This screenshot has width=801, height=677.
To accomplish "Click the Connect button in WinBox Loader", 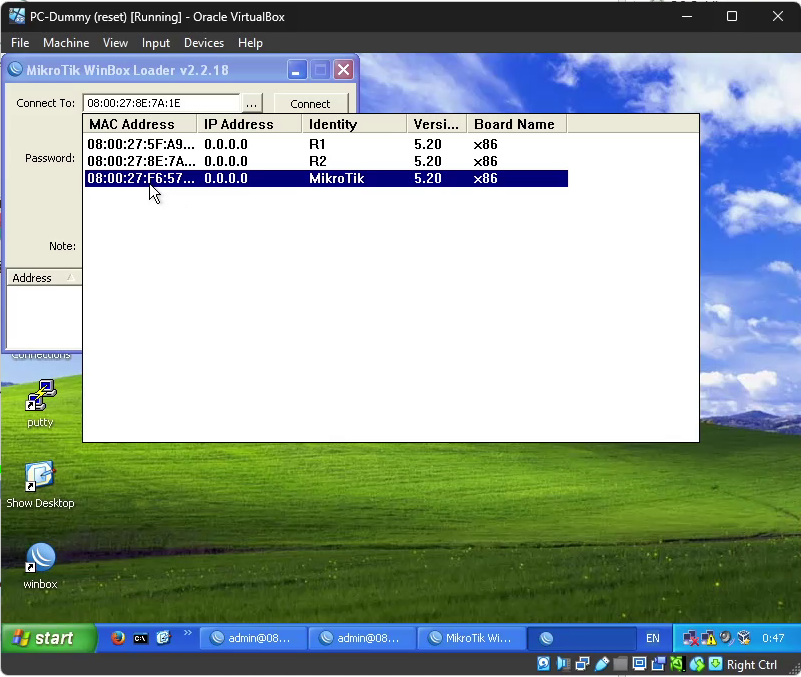I will tap(311, 104).
